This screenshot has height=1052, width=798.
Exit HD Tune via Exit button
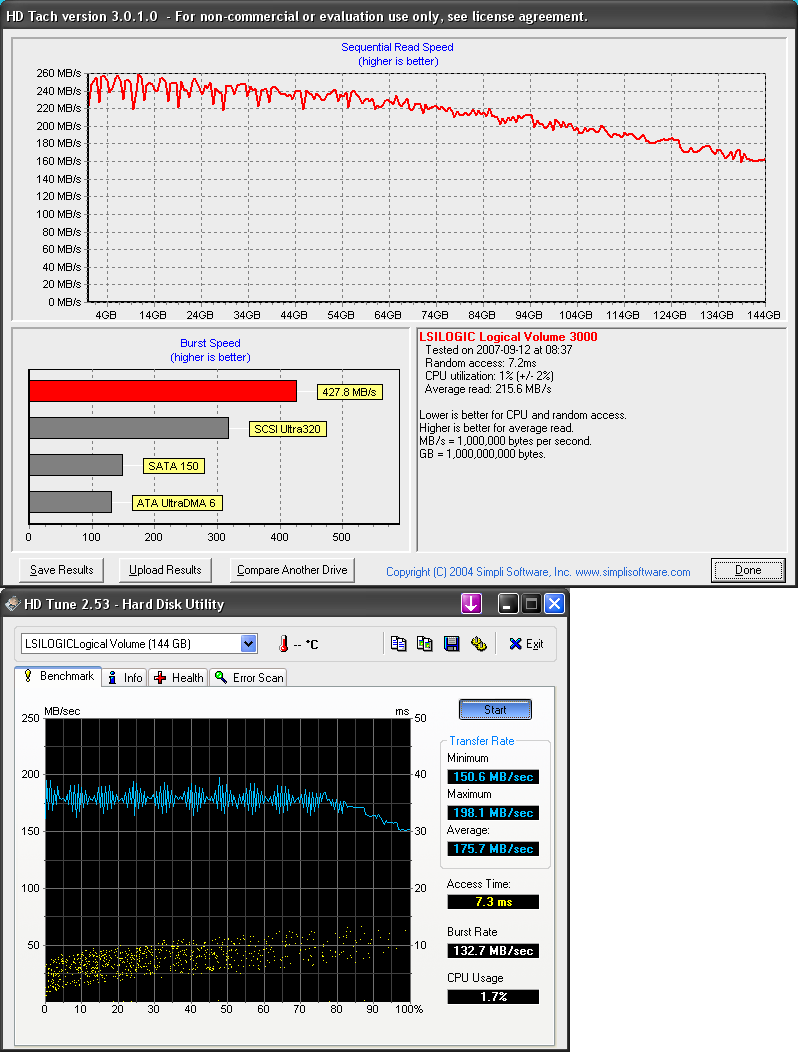click(x=526, y=643)
